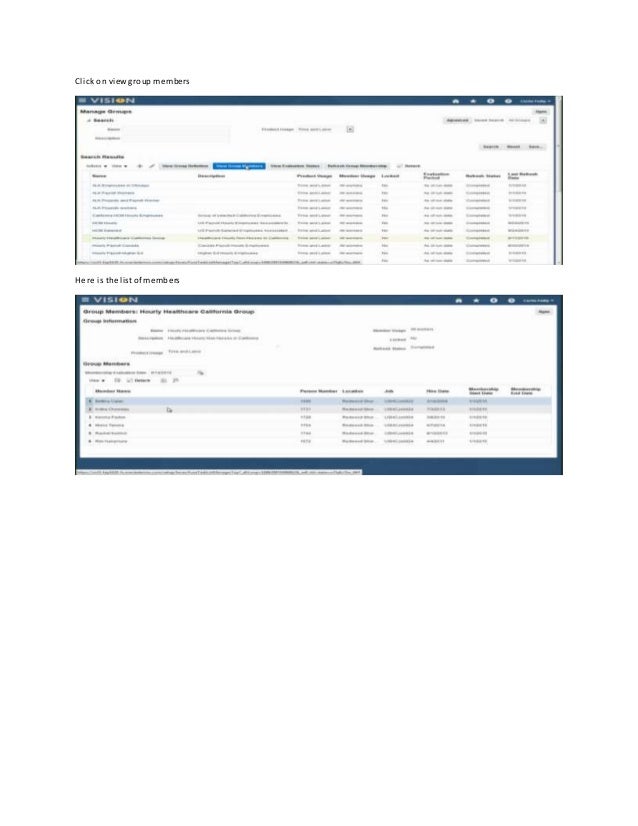Sort by the Location column header
The width and height of the screenshot is (638, 826).
tap(353, 391)
